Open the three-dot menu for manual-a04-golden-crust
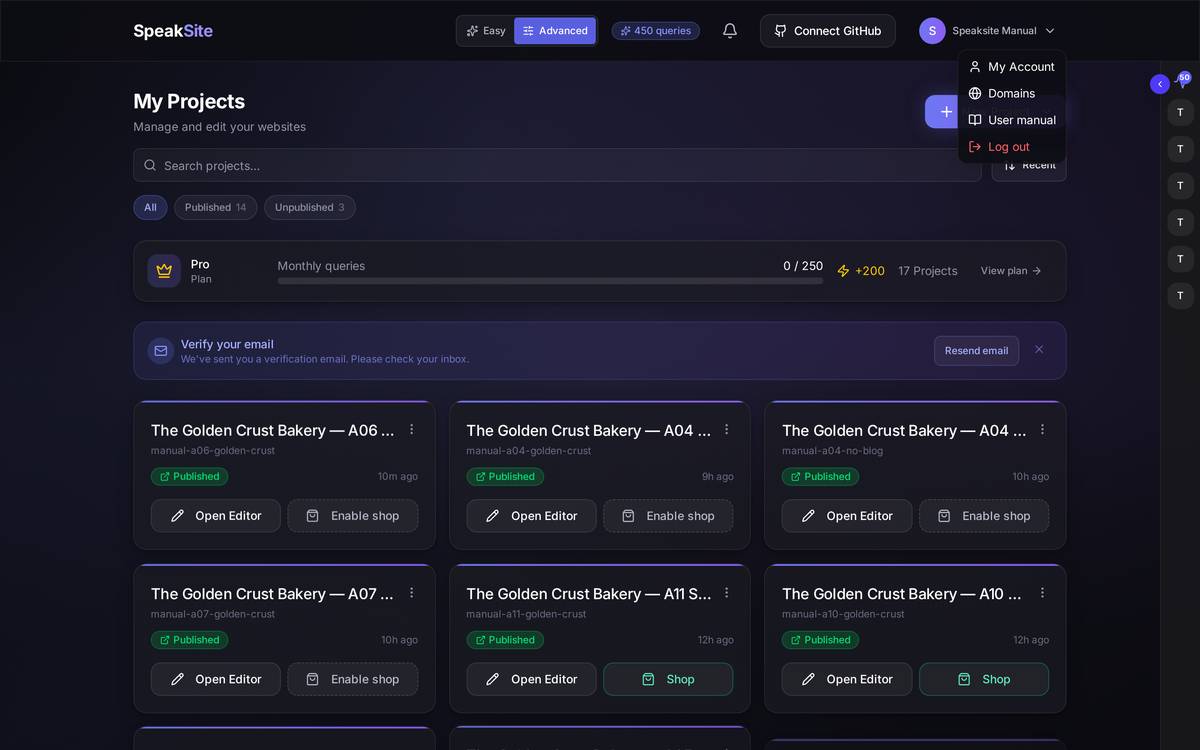Viewport: 1200px width, 750px height. pyautogui.click(x=727, y=430)
